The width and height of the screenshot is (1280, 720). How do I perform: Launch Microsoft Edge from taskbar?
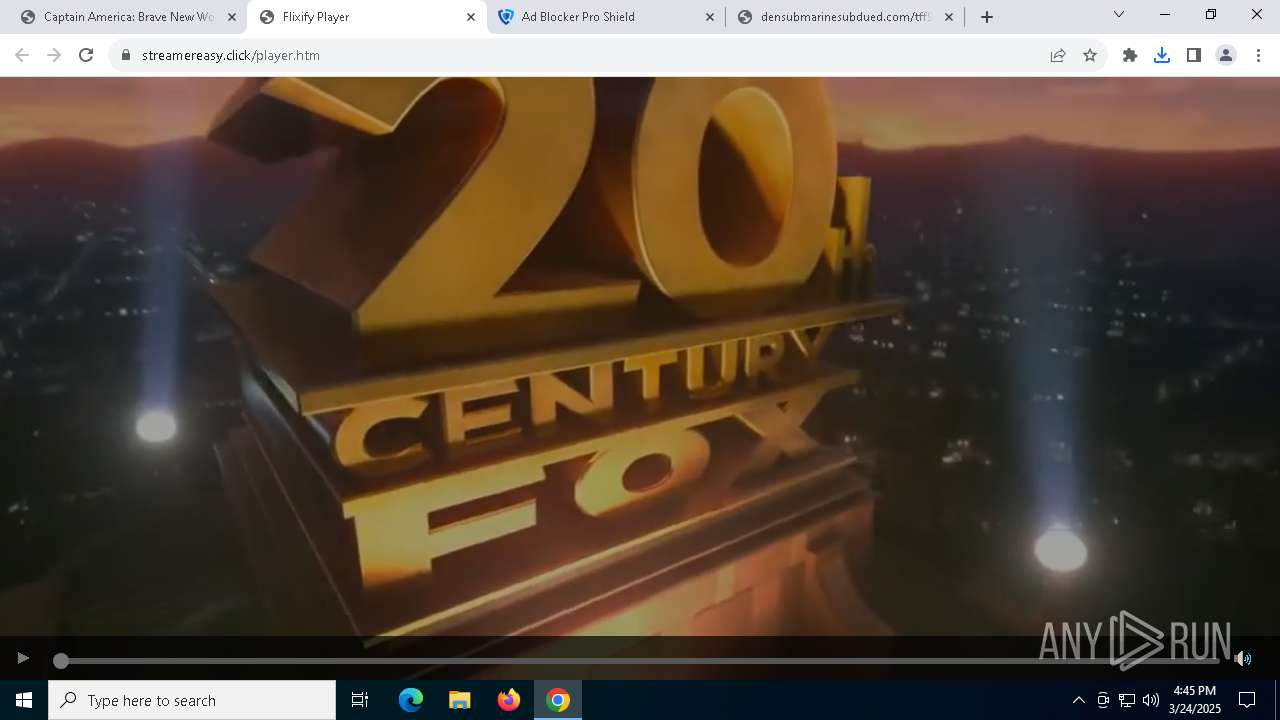[x=411, y=700]
